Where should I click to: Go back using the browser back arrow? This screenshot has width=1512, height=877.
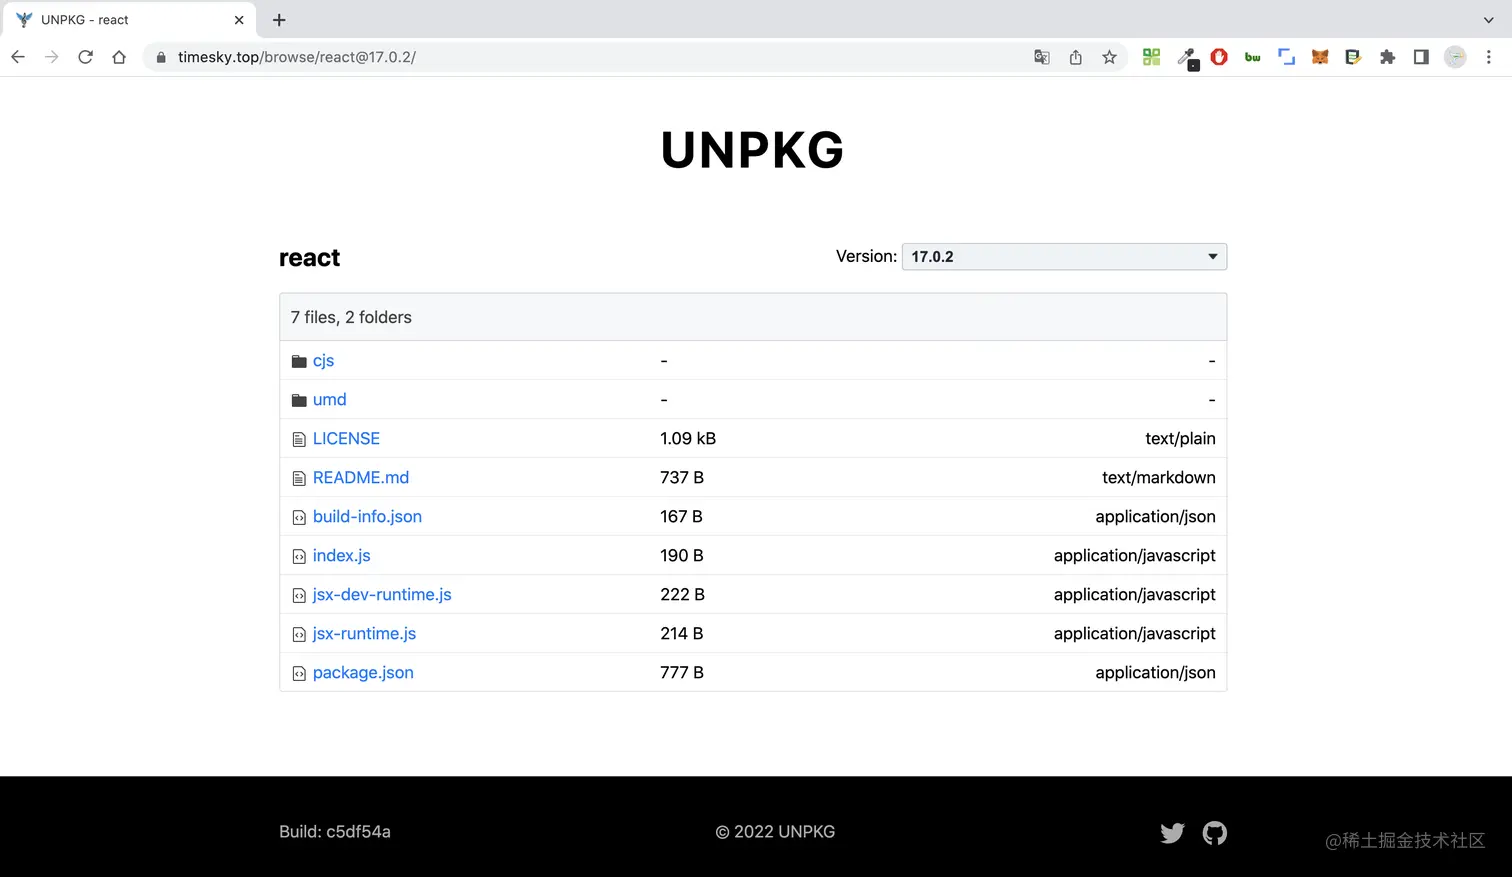pos(18,57)
